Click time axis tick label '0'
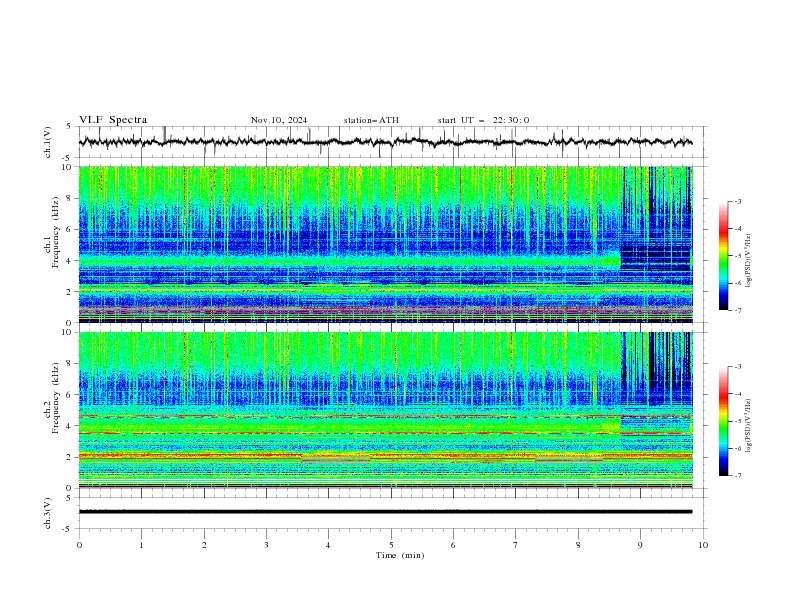 pos(79,545)
